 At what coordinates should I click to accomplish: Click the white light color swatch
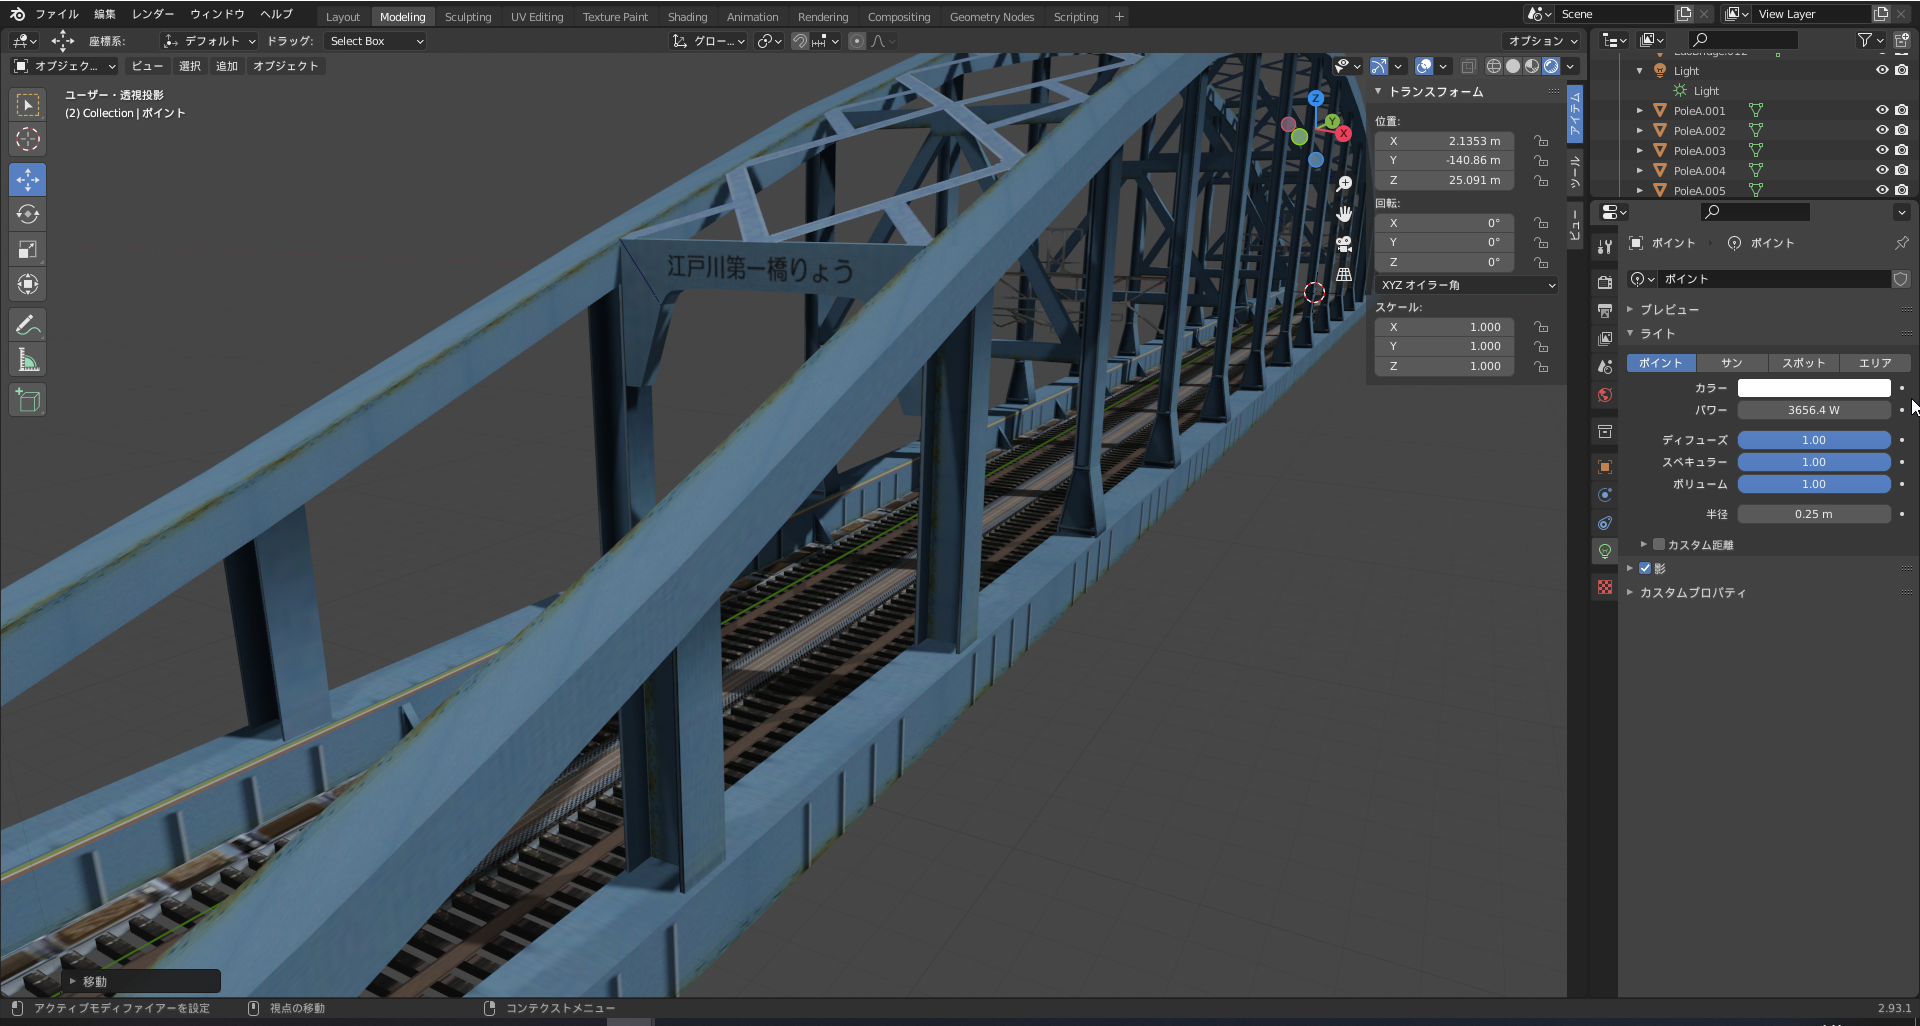[x=1813, y=388]
